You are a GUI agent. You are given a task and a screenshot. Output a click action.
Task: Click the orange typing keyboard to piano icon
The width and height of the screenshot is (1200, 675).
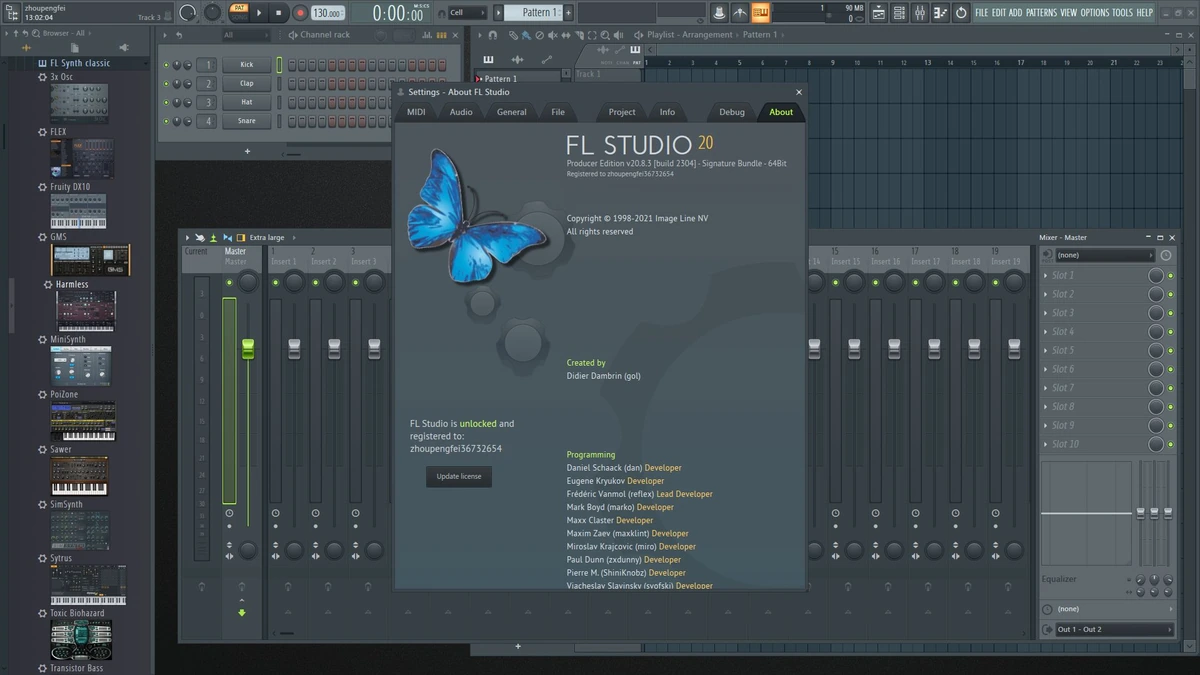(760, 13)
